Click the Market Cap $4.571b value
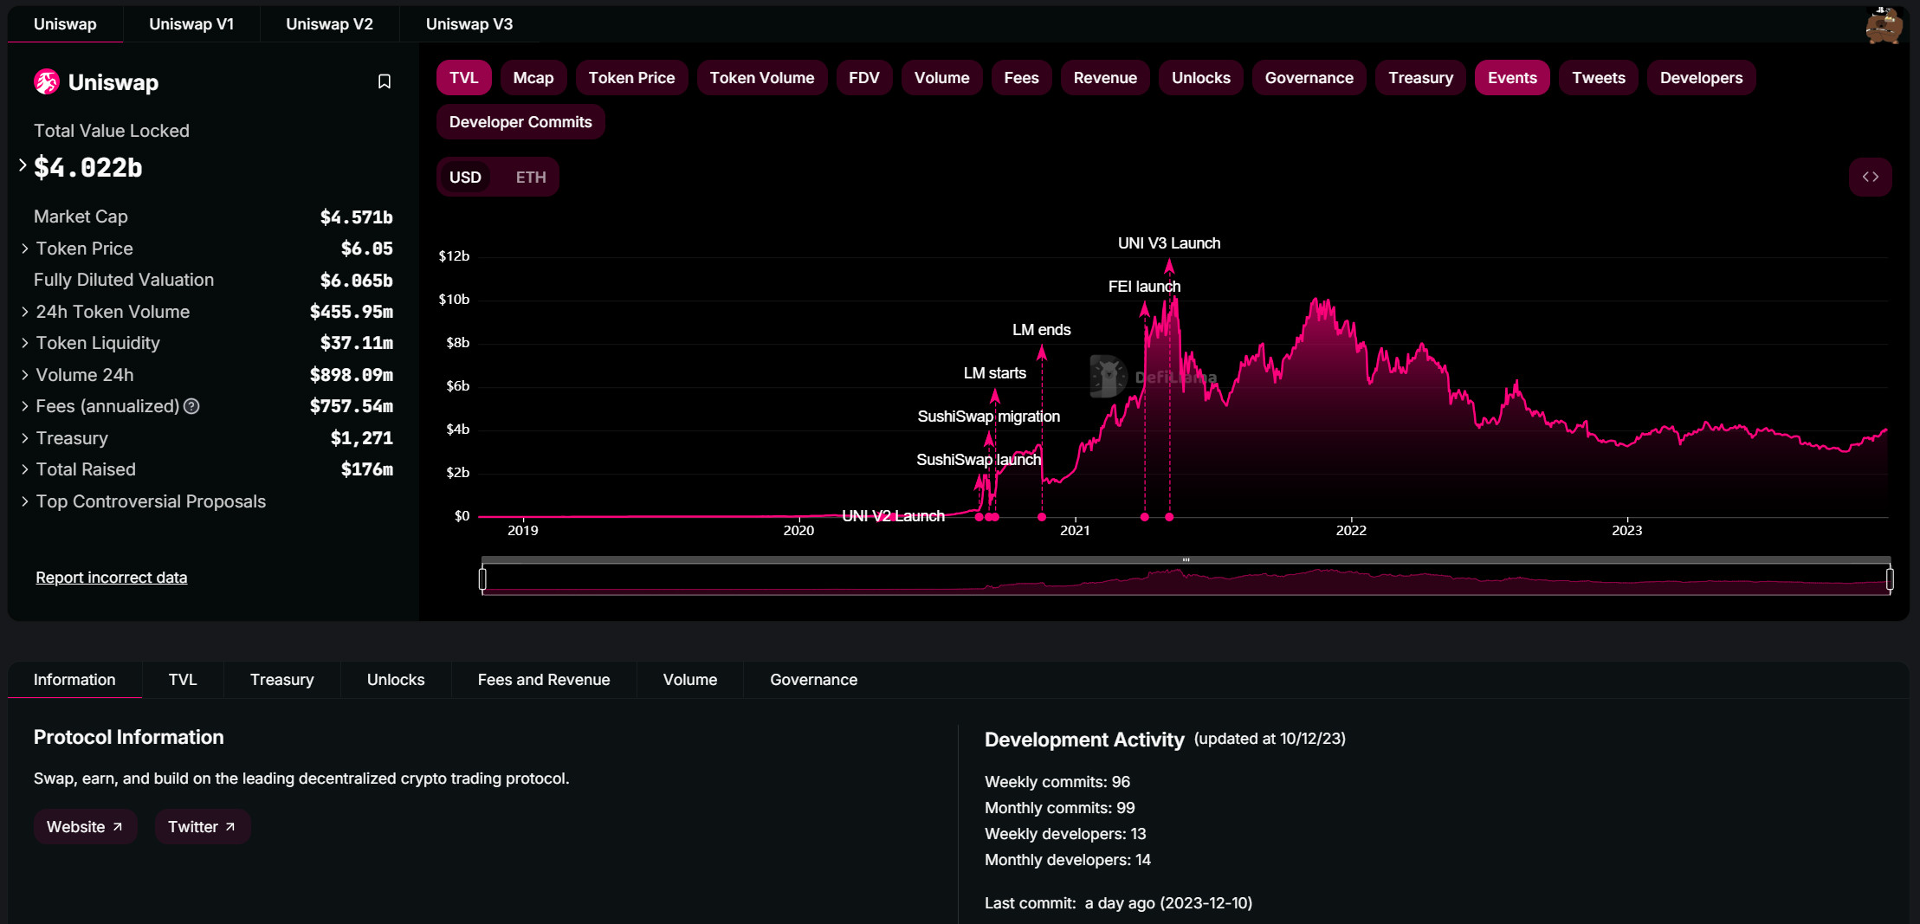The width and height of the screenshot is (1920, 924). [x=356, y=217]
